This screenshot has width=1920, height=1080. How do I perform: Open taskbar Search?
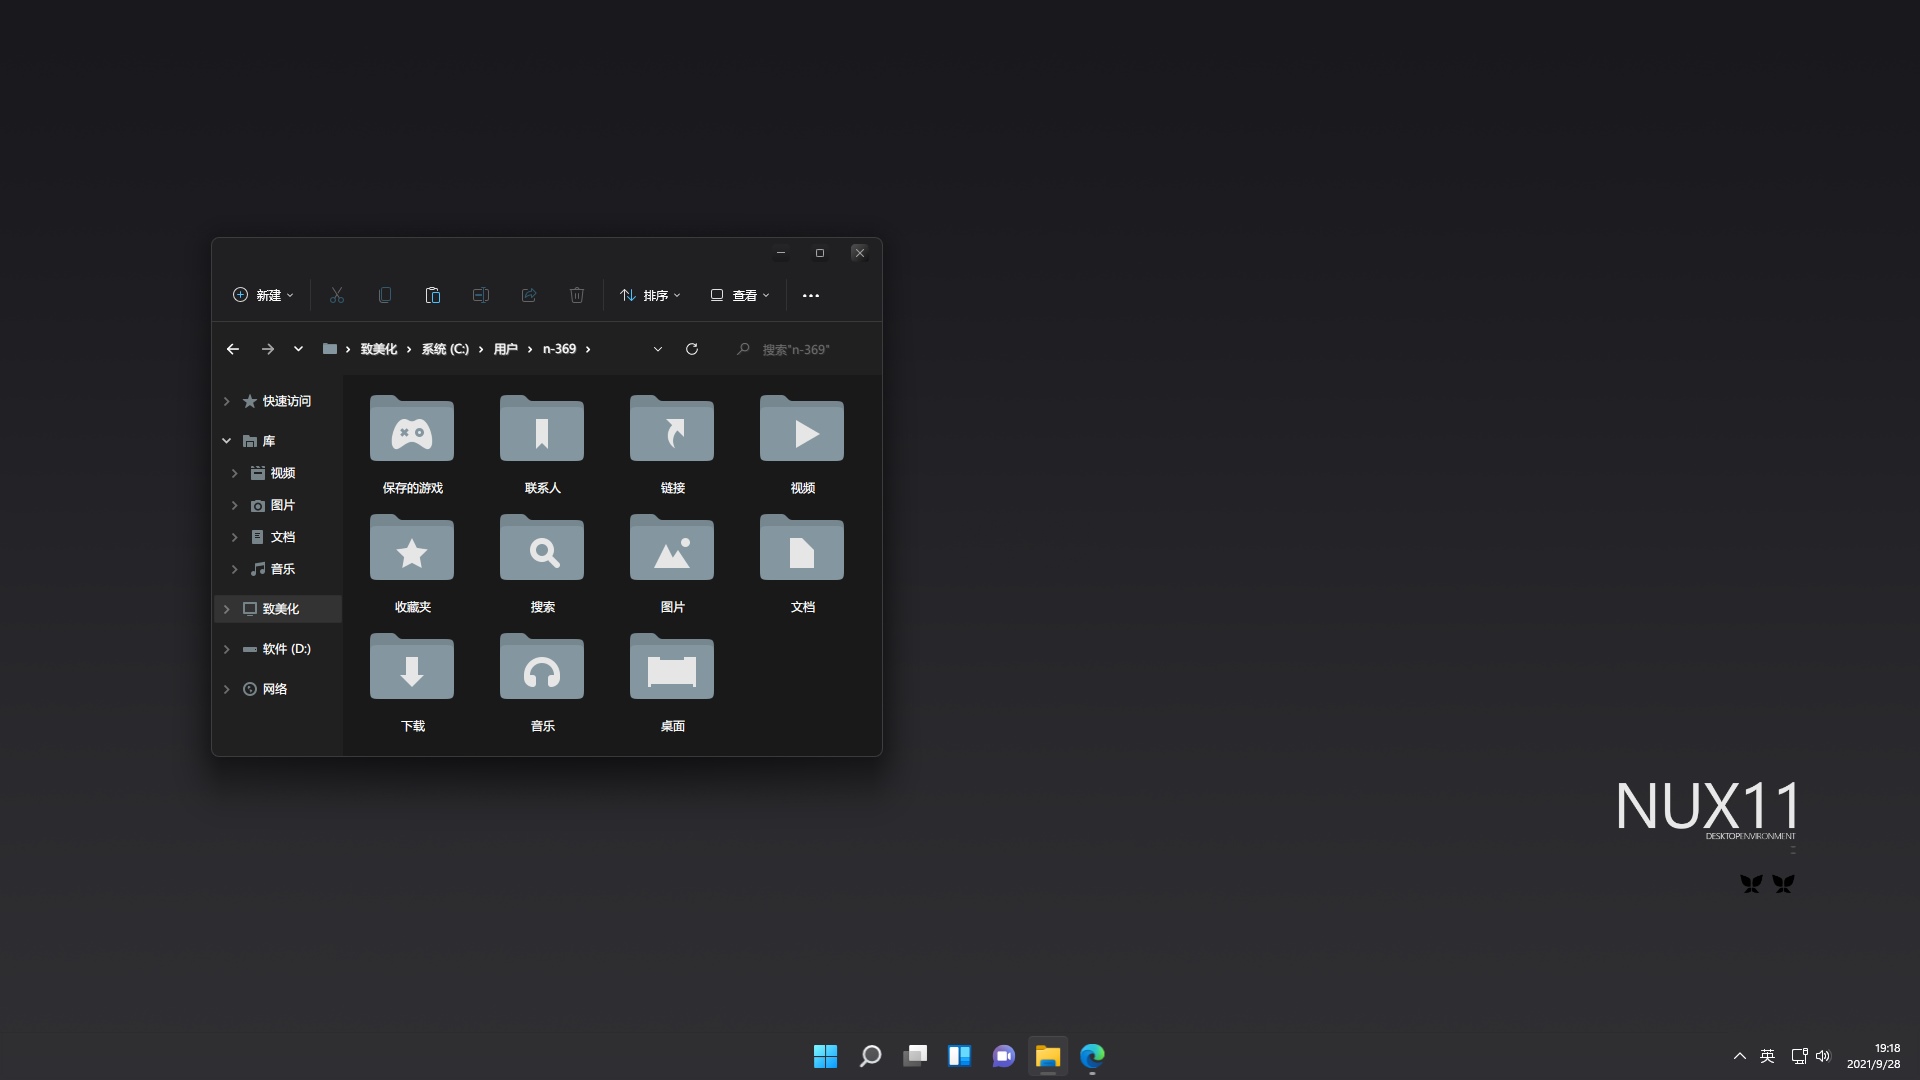(870, 1056)
